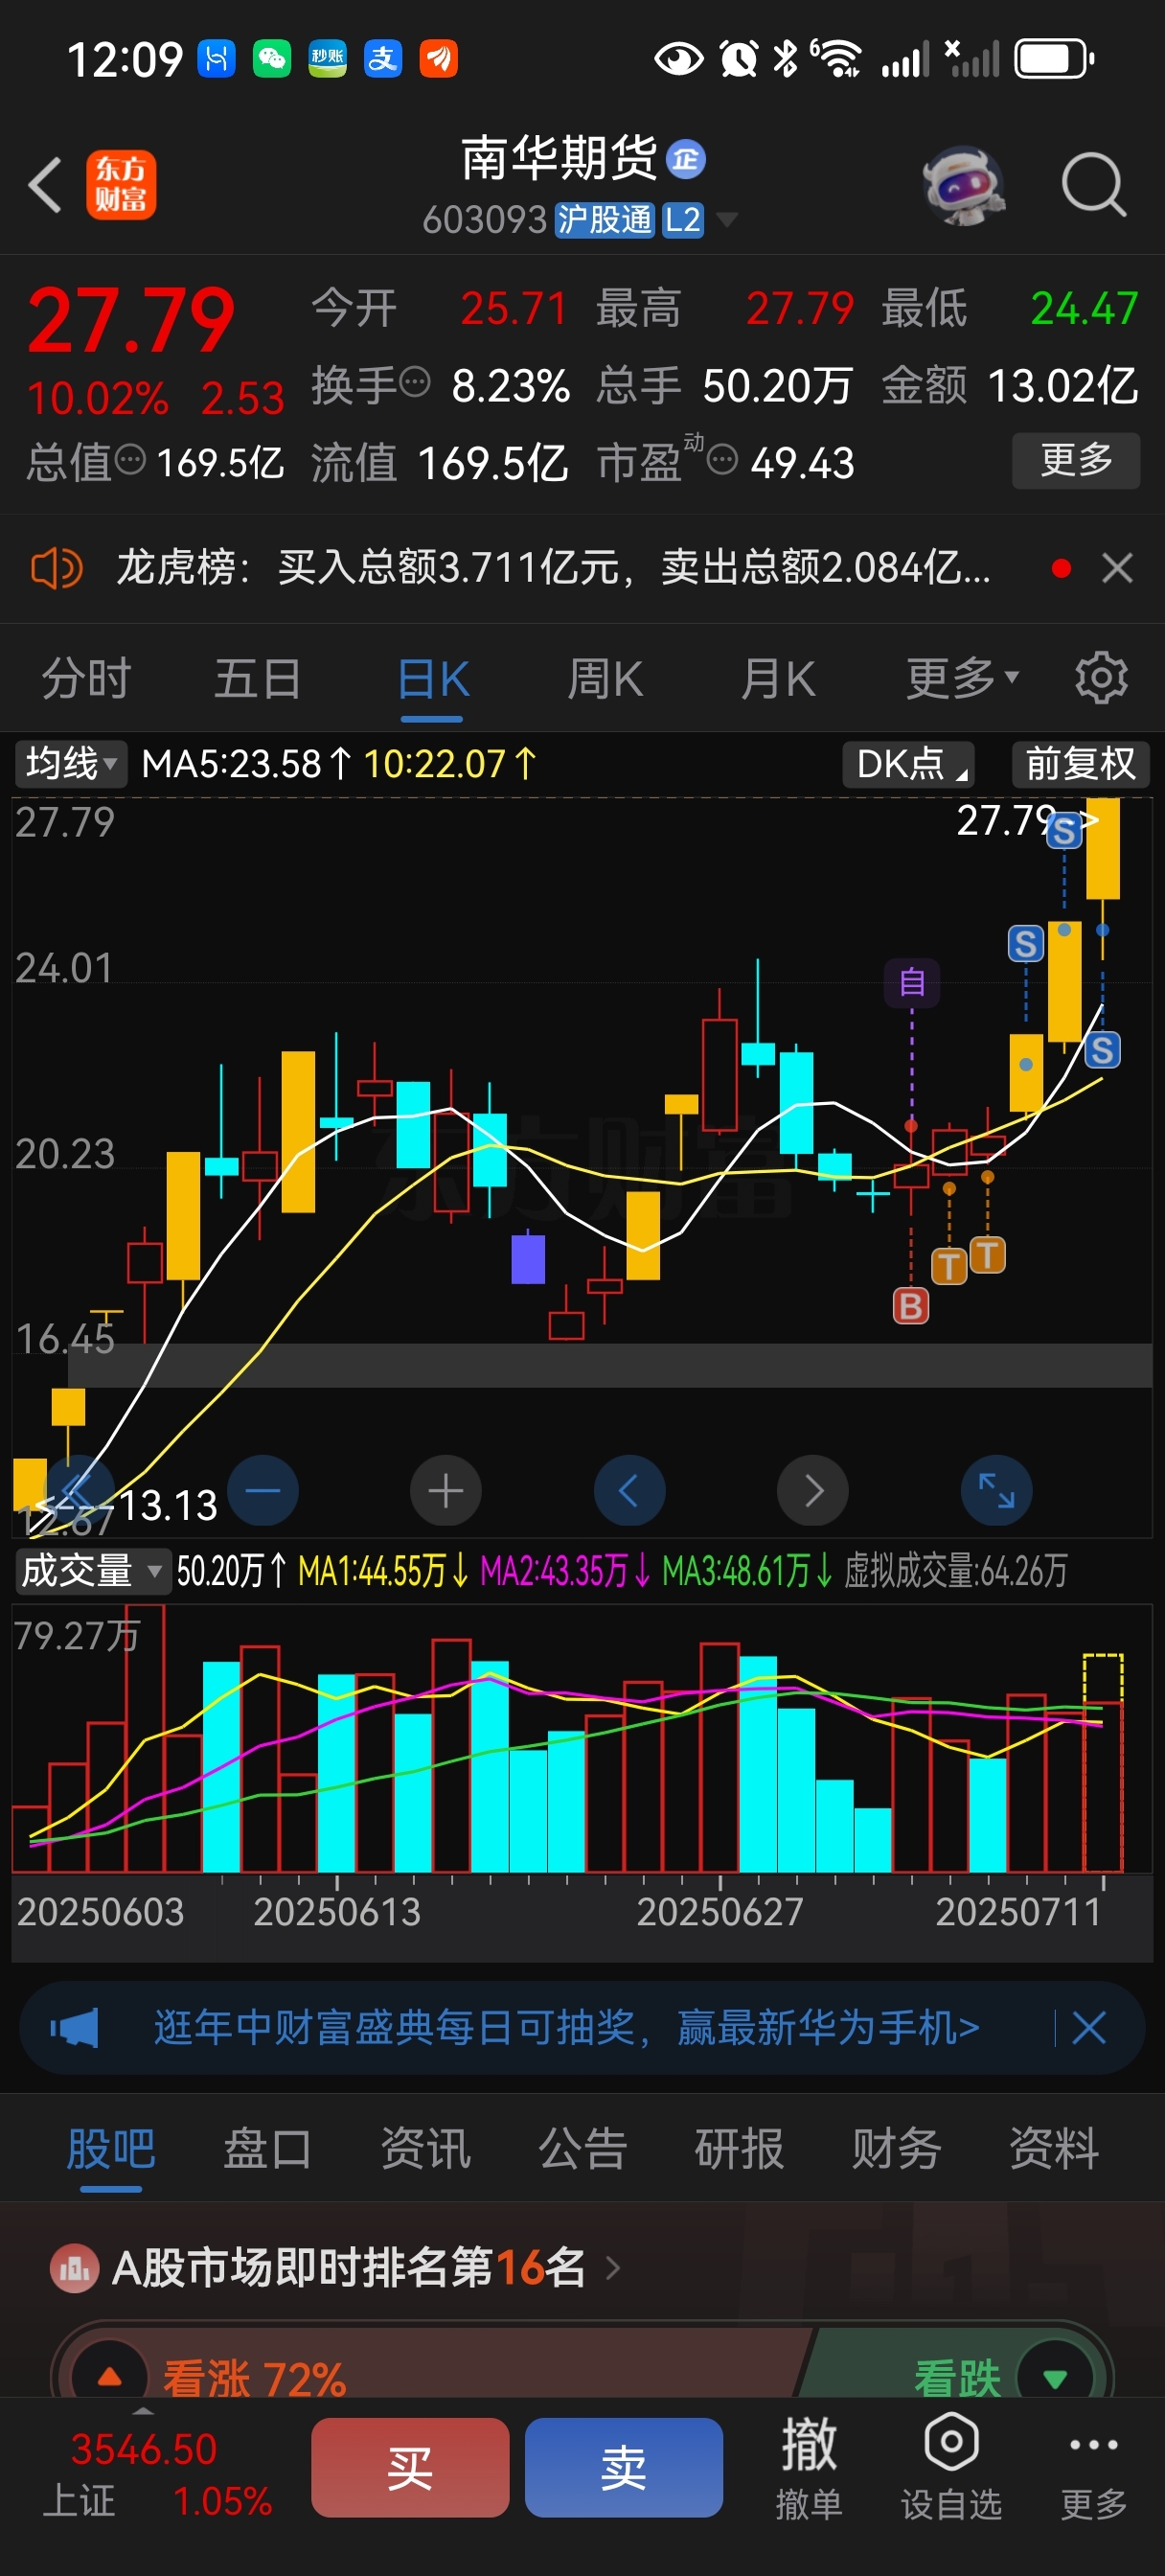
Task: Tap the B buy-point marker on the chart
Action: tap(910, 1306)
